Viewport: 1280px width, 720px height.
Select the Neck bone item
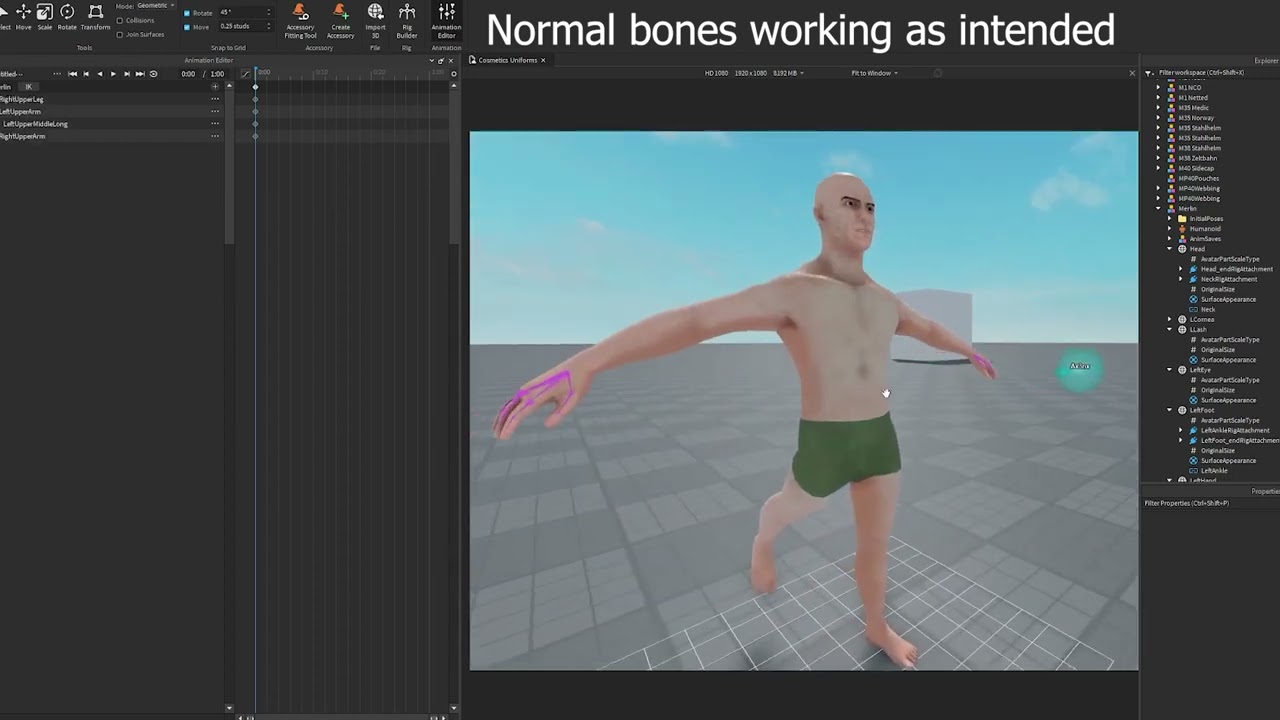[1208, 309]
